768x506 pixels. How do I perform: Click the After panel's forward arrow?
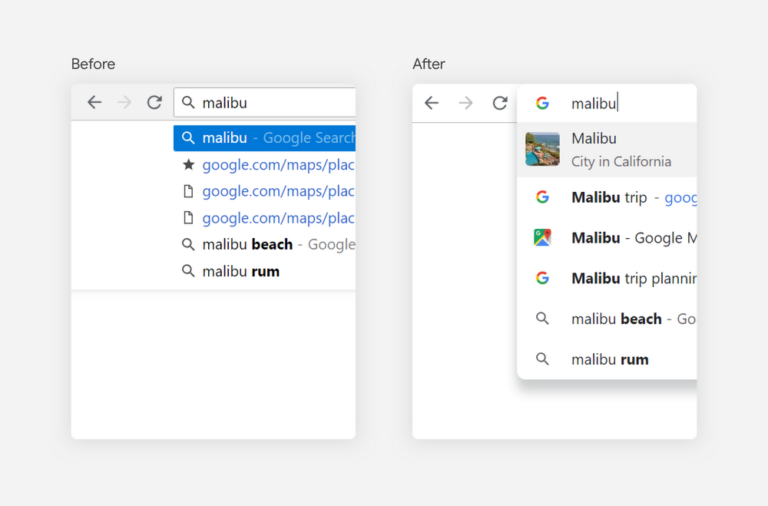coord(466,103)
